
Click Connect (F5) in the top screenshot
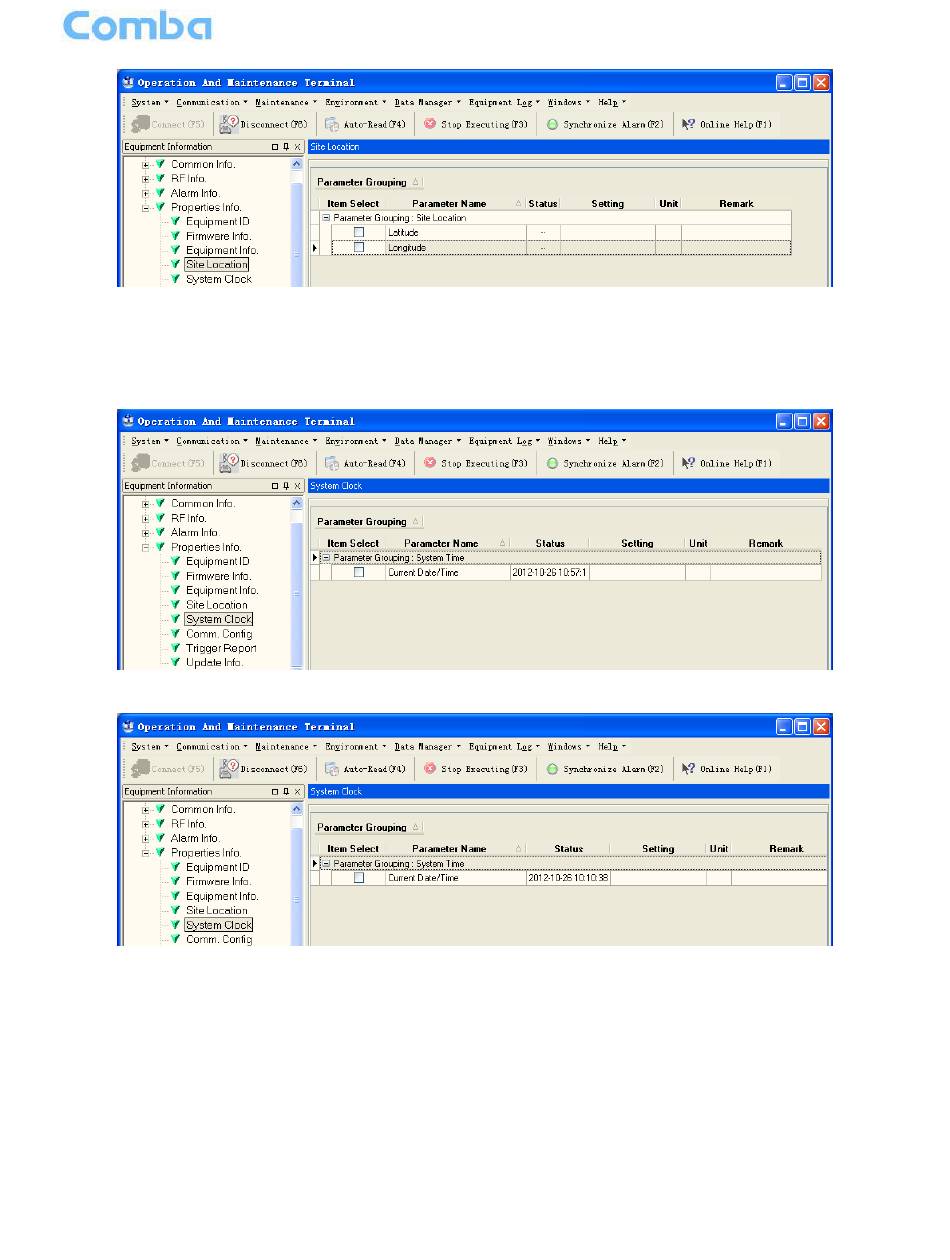click(166, 125)
